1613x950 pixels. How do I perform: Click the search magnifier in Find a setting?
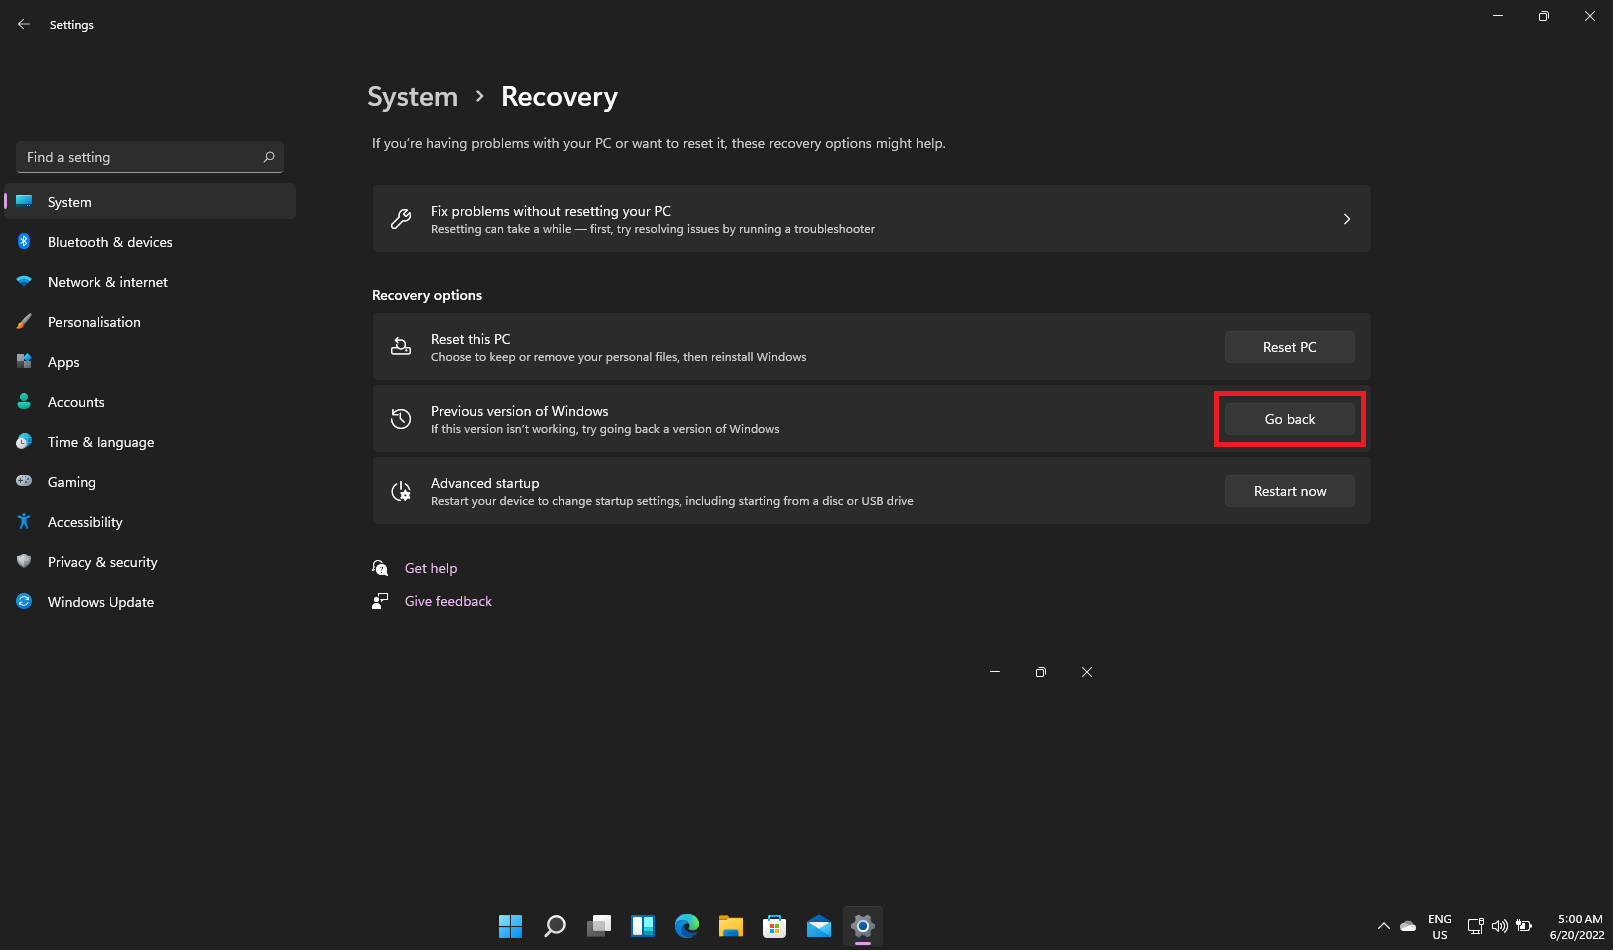[269, 157]
